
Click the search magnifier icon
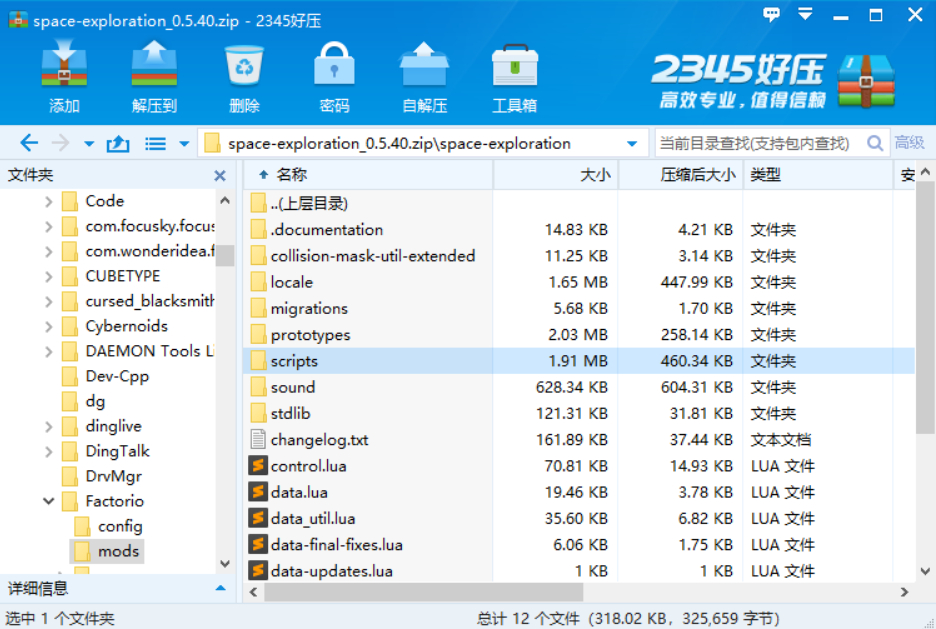pyautogui.click(x=875, y=143)
